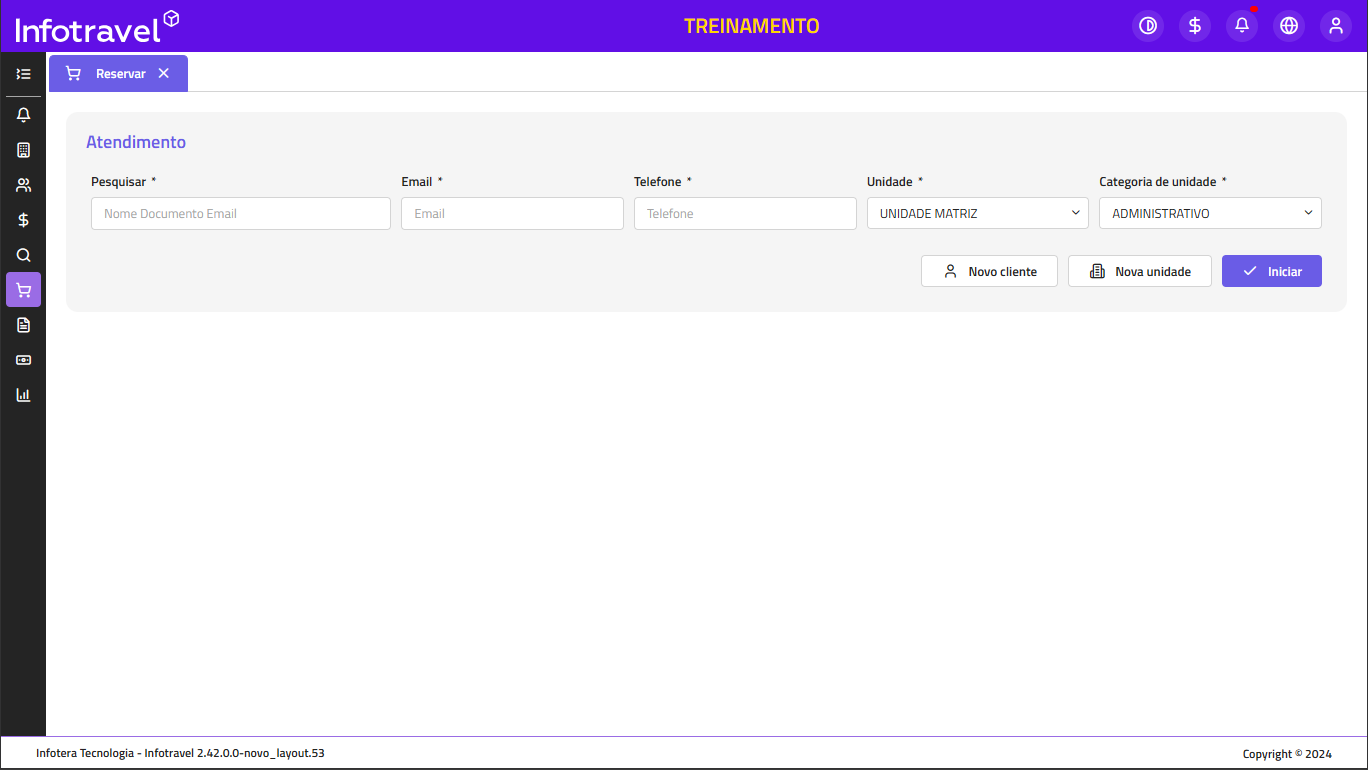Open the people icon in sidebar
Screen dimensions: 1368x770
pos(24,185)
